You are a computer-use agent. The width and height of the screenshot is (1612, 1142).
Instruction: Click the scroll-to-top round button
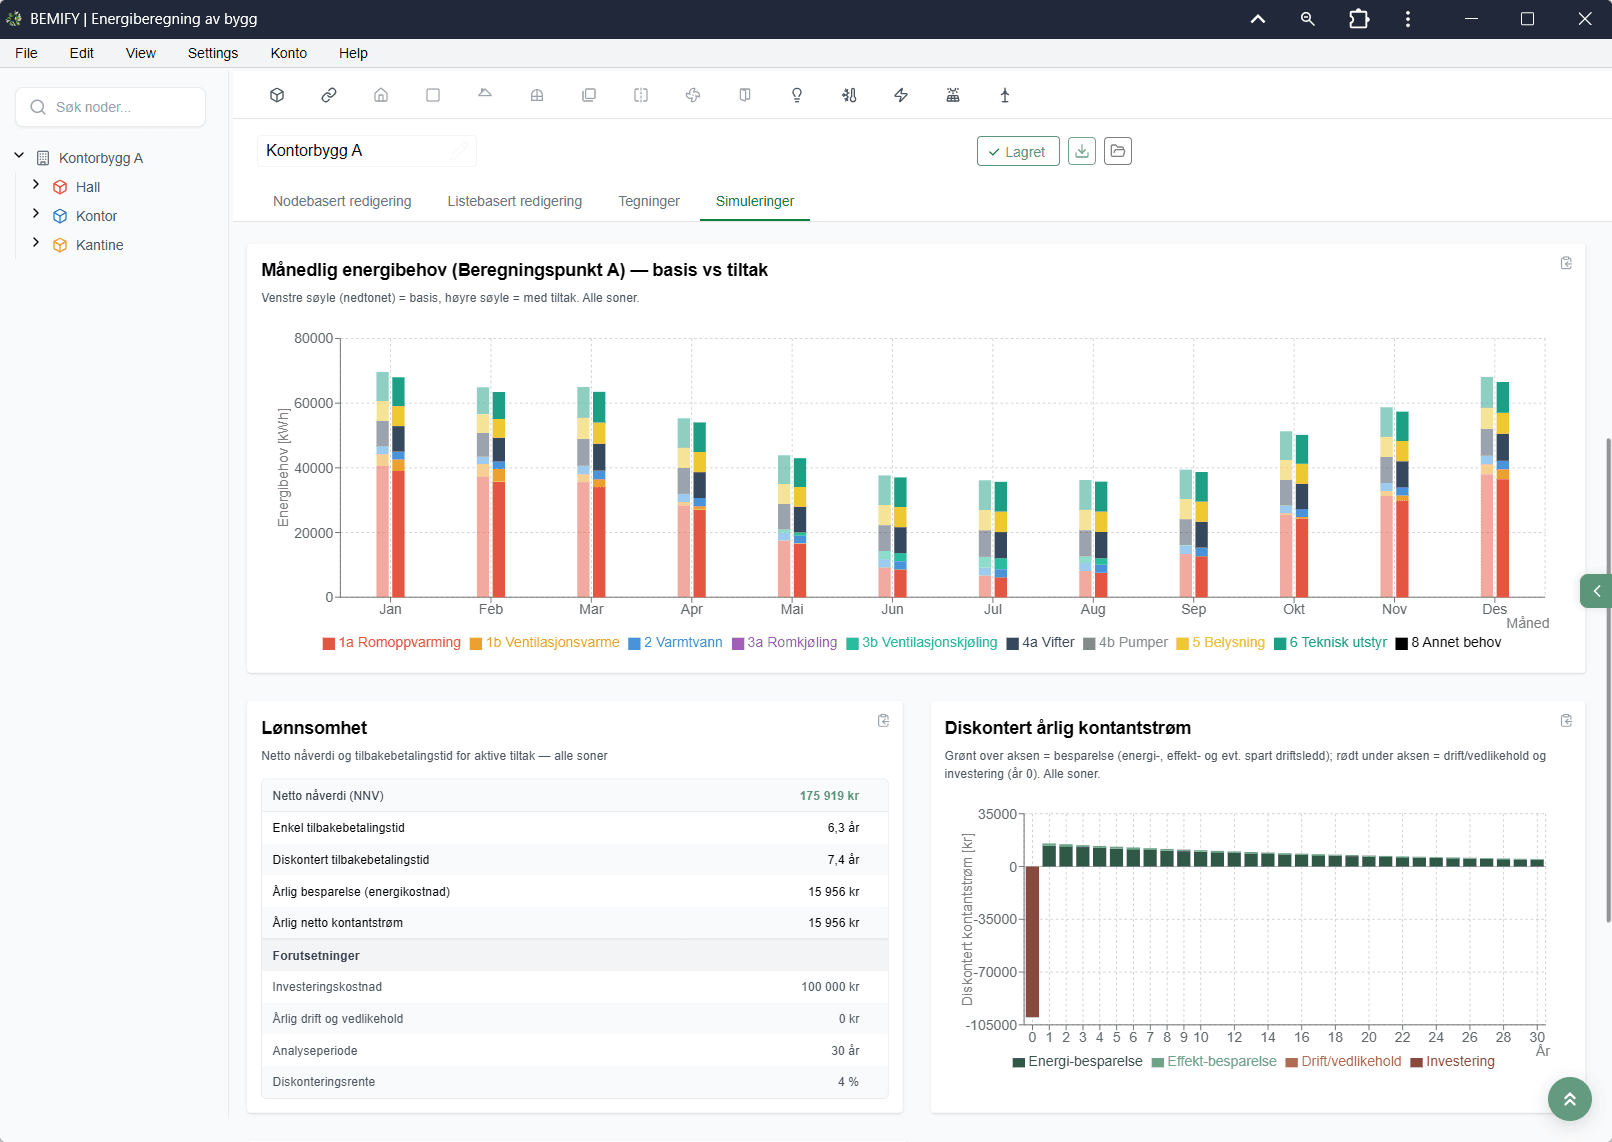click(x=1570, y=1099)
